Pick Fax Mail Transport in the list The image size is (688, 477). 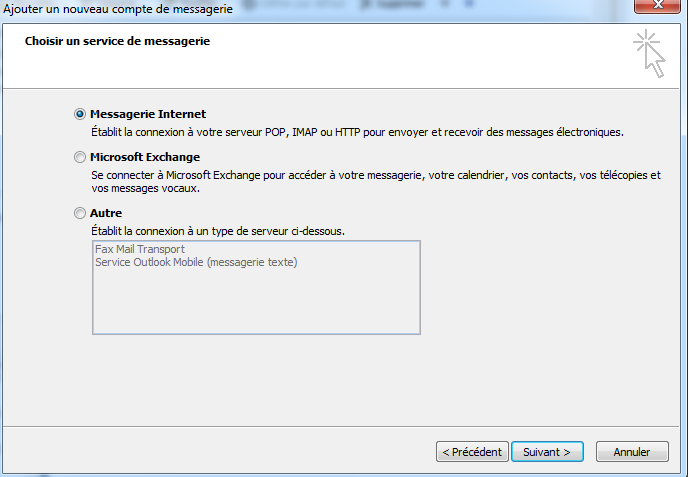[140, 249]
